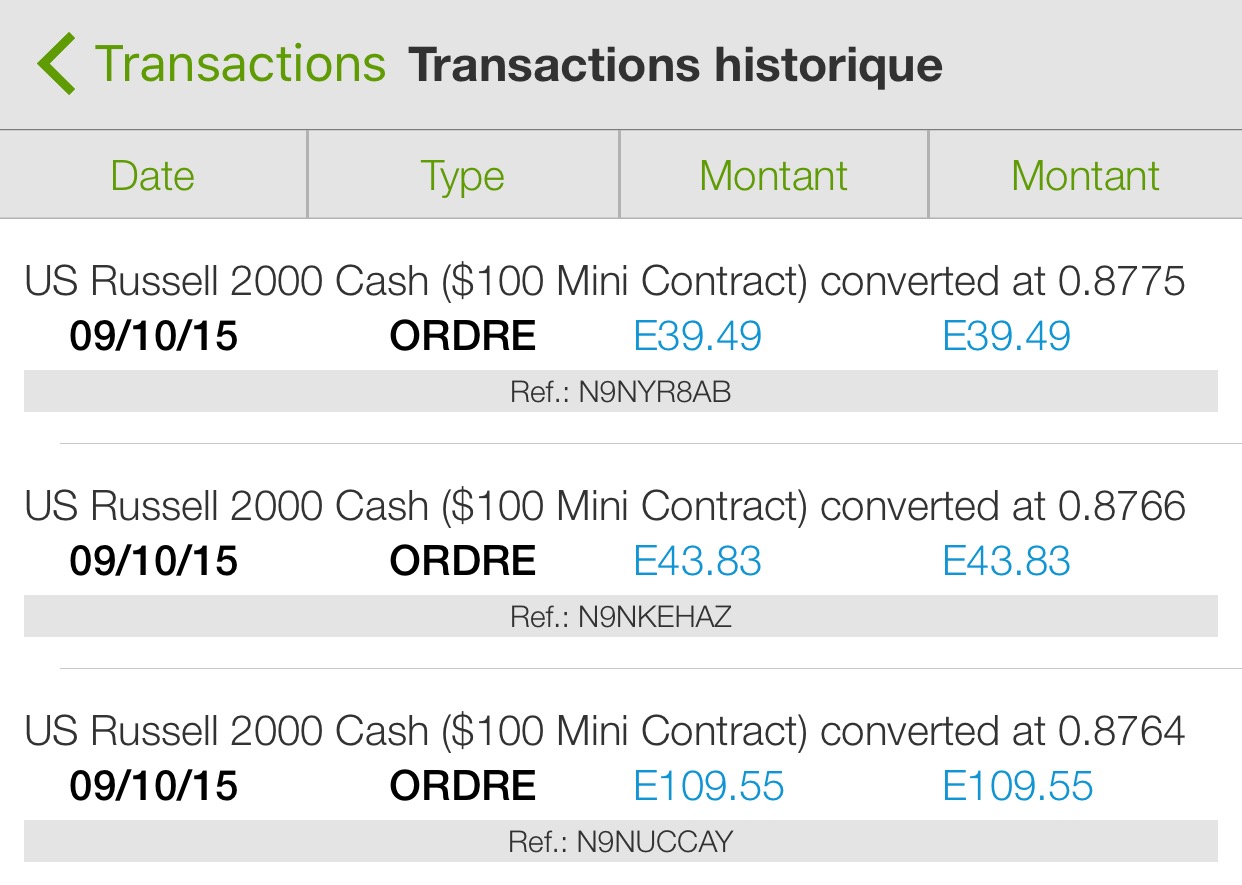Go back to Transactions screen
The height and width of the screenshot is (885, 1242).
pos(240,64)
